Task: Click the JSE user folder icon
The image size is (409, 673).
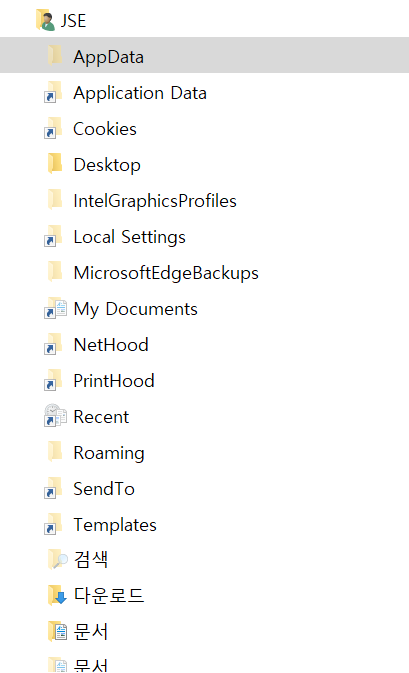Action: pos(45,20)
